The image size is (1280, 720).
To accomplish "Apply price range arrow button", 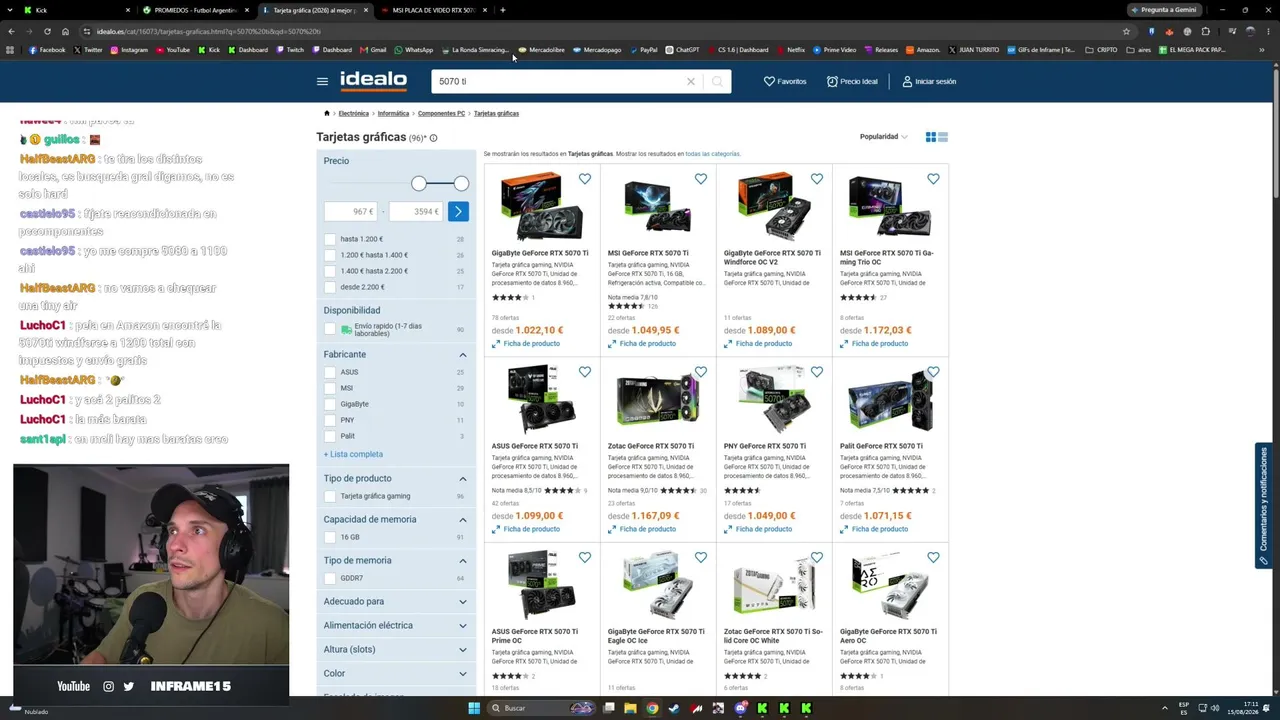I will pos(458,211).
